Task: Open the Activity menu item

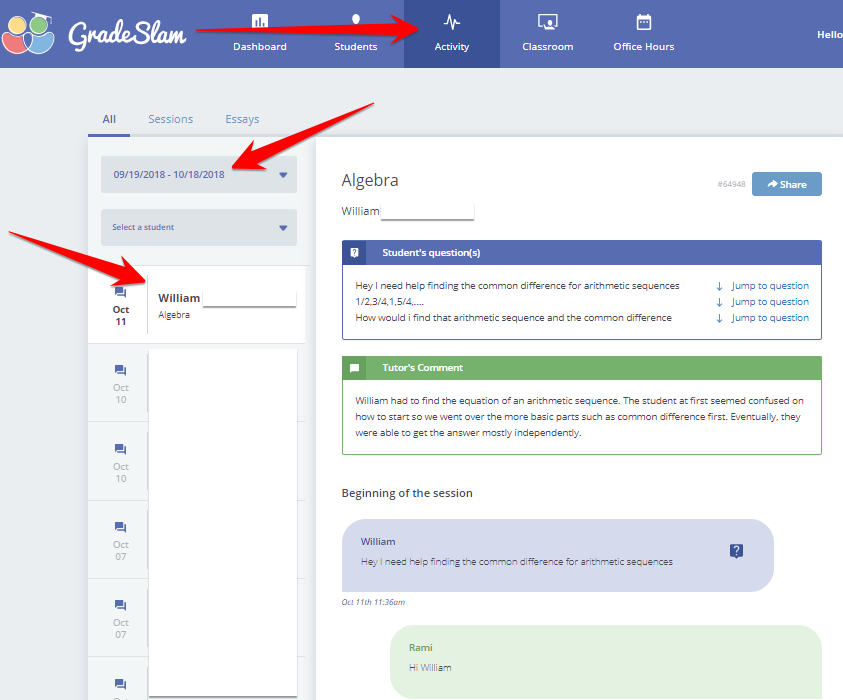Action: tap(452, 34)
